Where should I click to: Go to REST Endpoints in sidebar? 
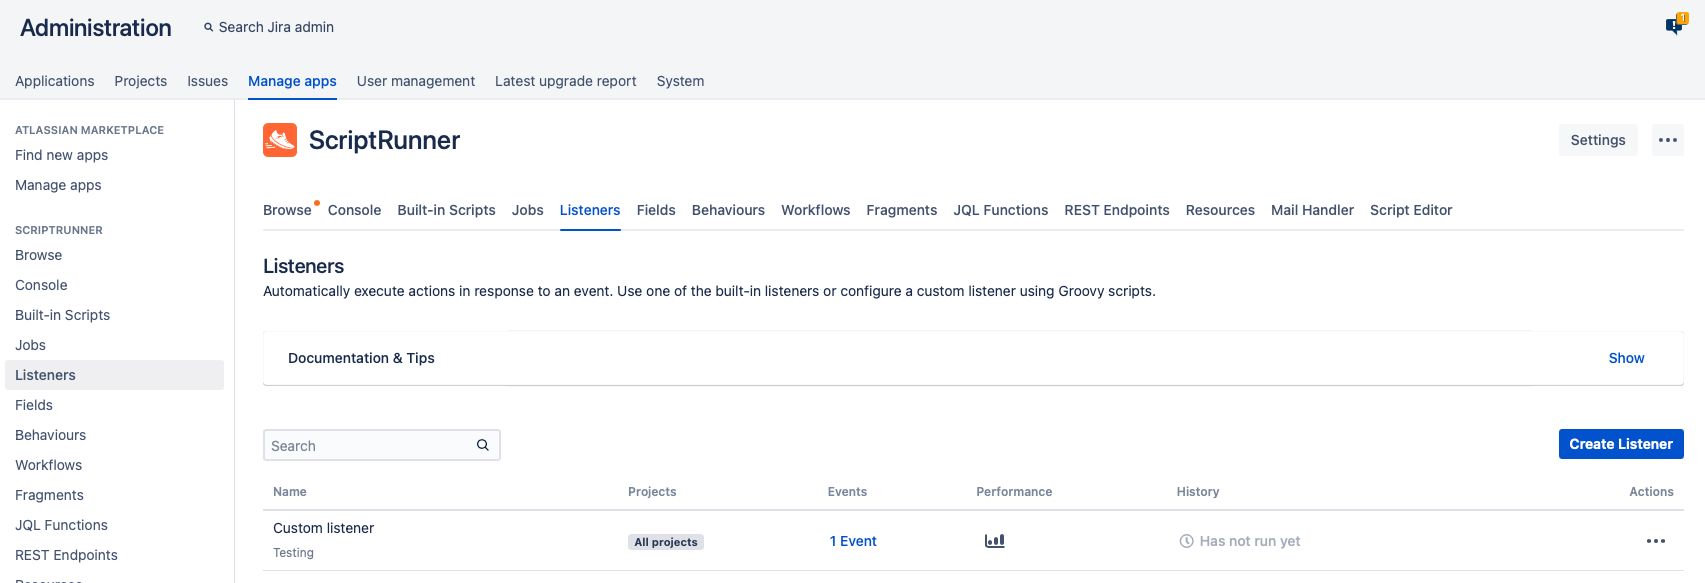pos(67,555)
